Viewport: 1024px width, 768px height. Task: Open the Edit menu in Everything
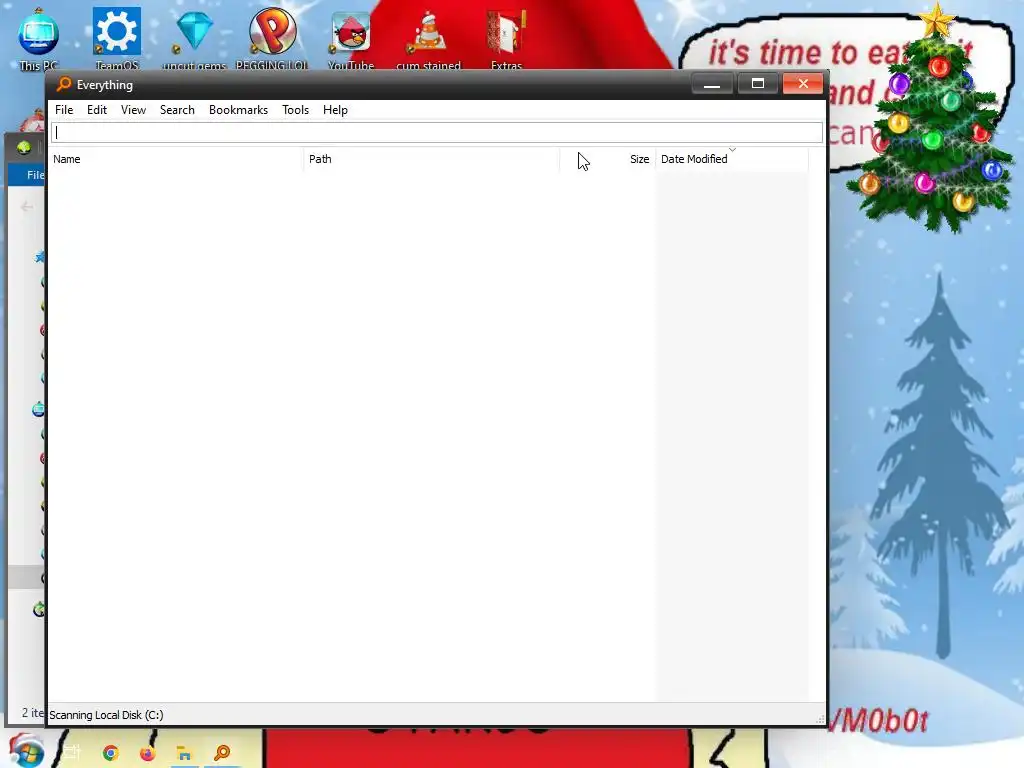(x=97, y=110)
